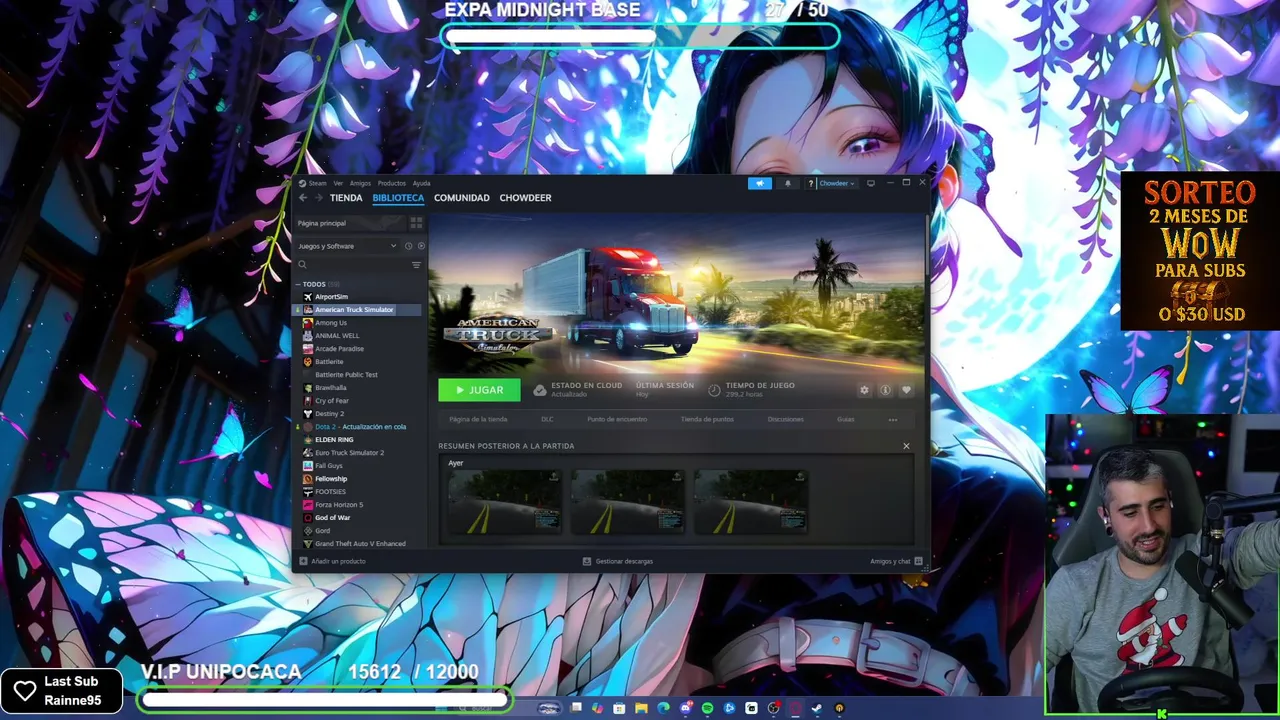The height and width of the screenshot is (720, 1280).
Task: Go to the TIENDA tab
Action: (x=346, y=198)
